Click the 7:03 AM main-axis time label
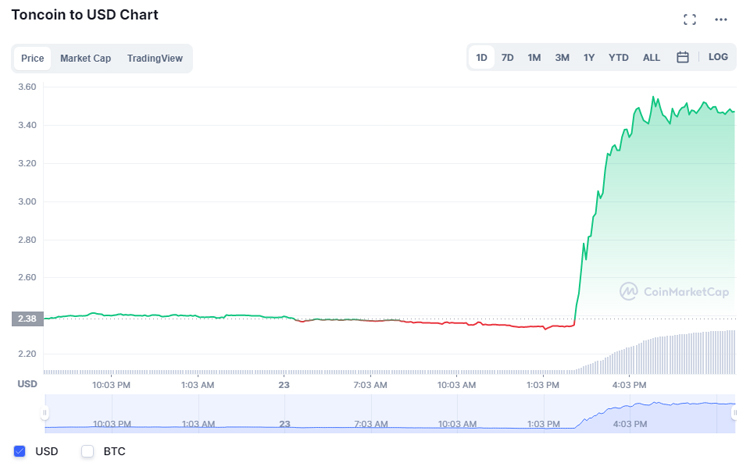This screenshot has width=750, height=470. coord(370,385)
